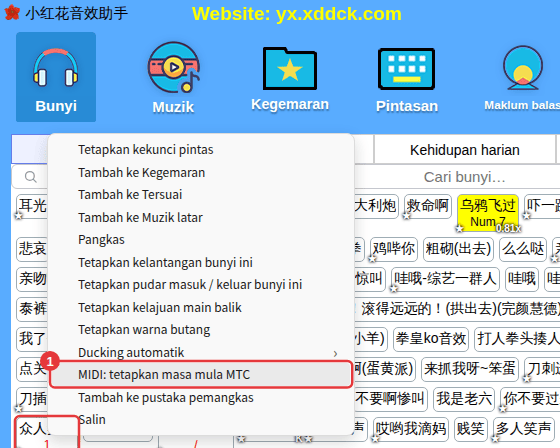Play the 滚得远远的 sound button
Screen dimensions: 560x448
click(x=457, y=308)
